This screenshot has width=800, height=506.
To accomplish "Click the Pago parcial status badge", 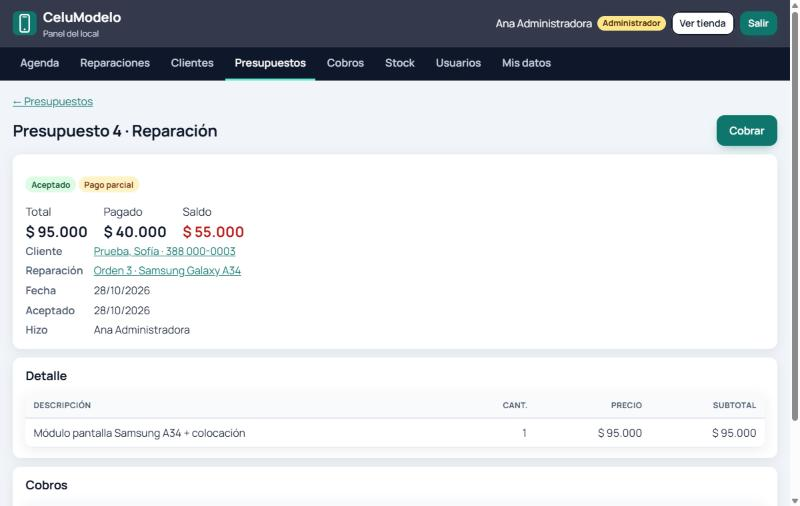I will 109,185.
